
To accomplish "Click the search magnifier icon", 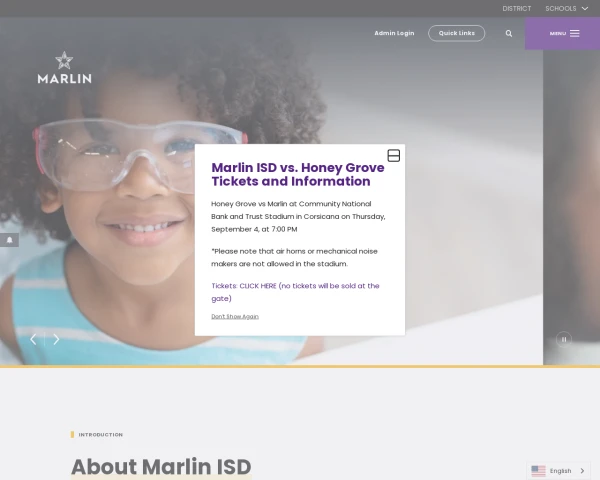I will coord(509,33).
